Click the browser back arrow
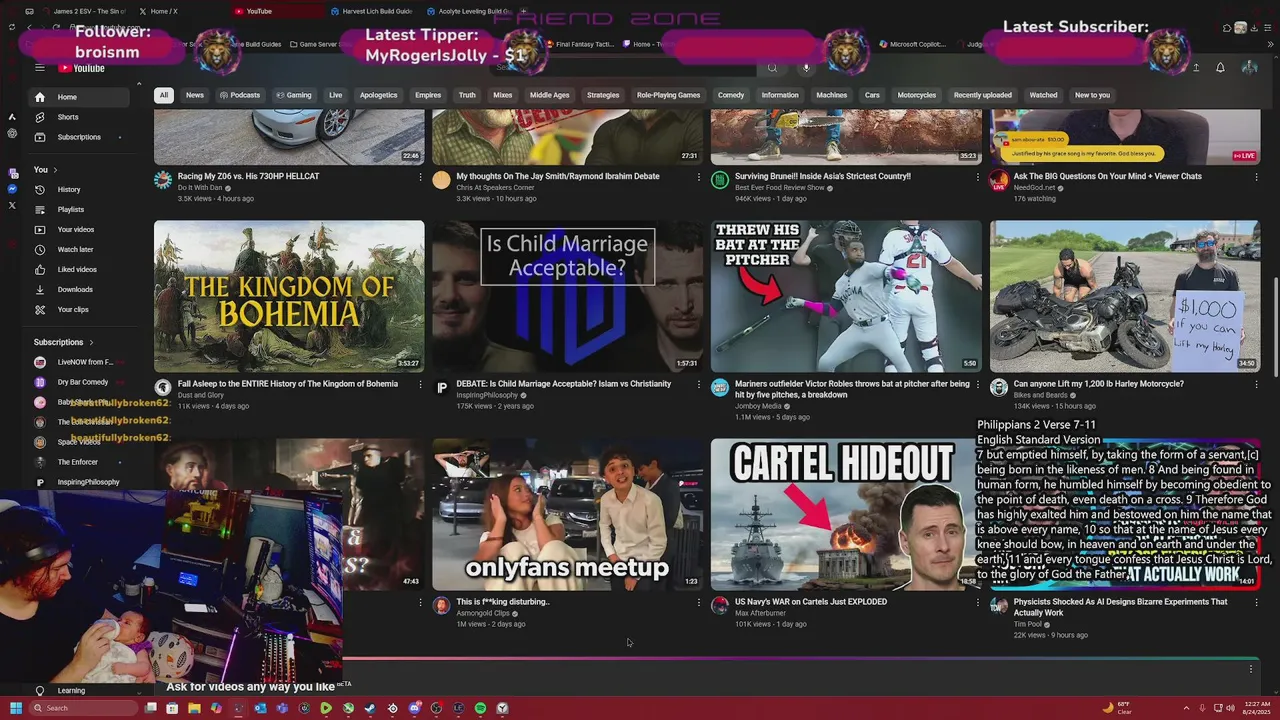This screenshot has height=720, width=1280. [x=29, y=27]
